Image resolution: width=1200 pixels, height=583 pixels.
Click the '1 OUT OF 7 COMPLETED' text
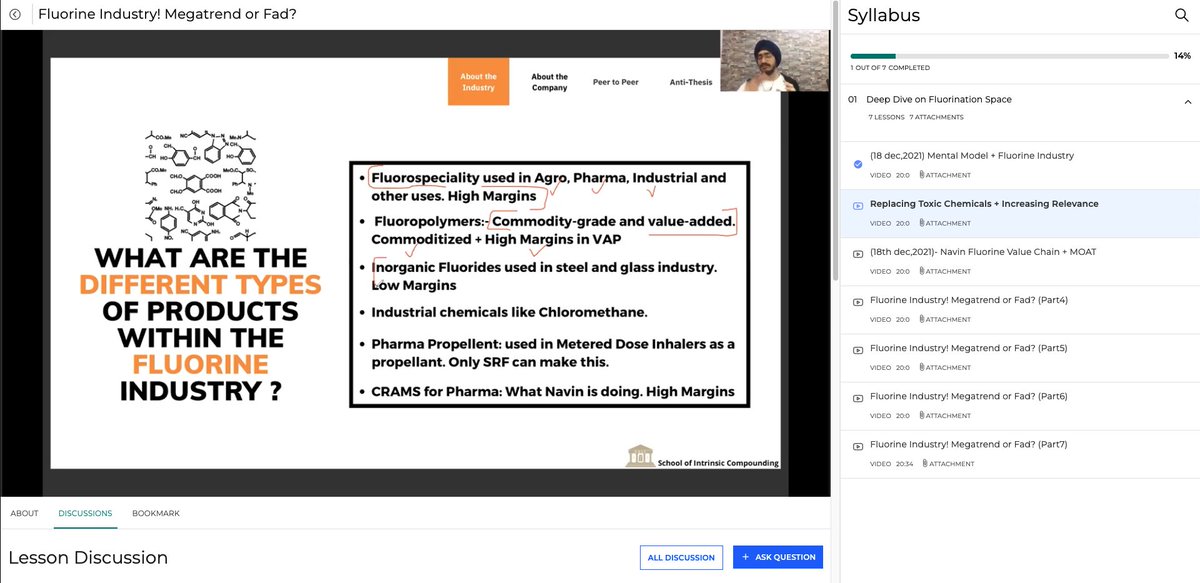click(x=890, y=68)
